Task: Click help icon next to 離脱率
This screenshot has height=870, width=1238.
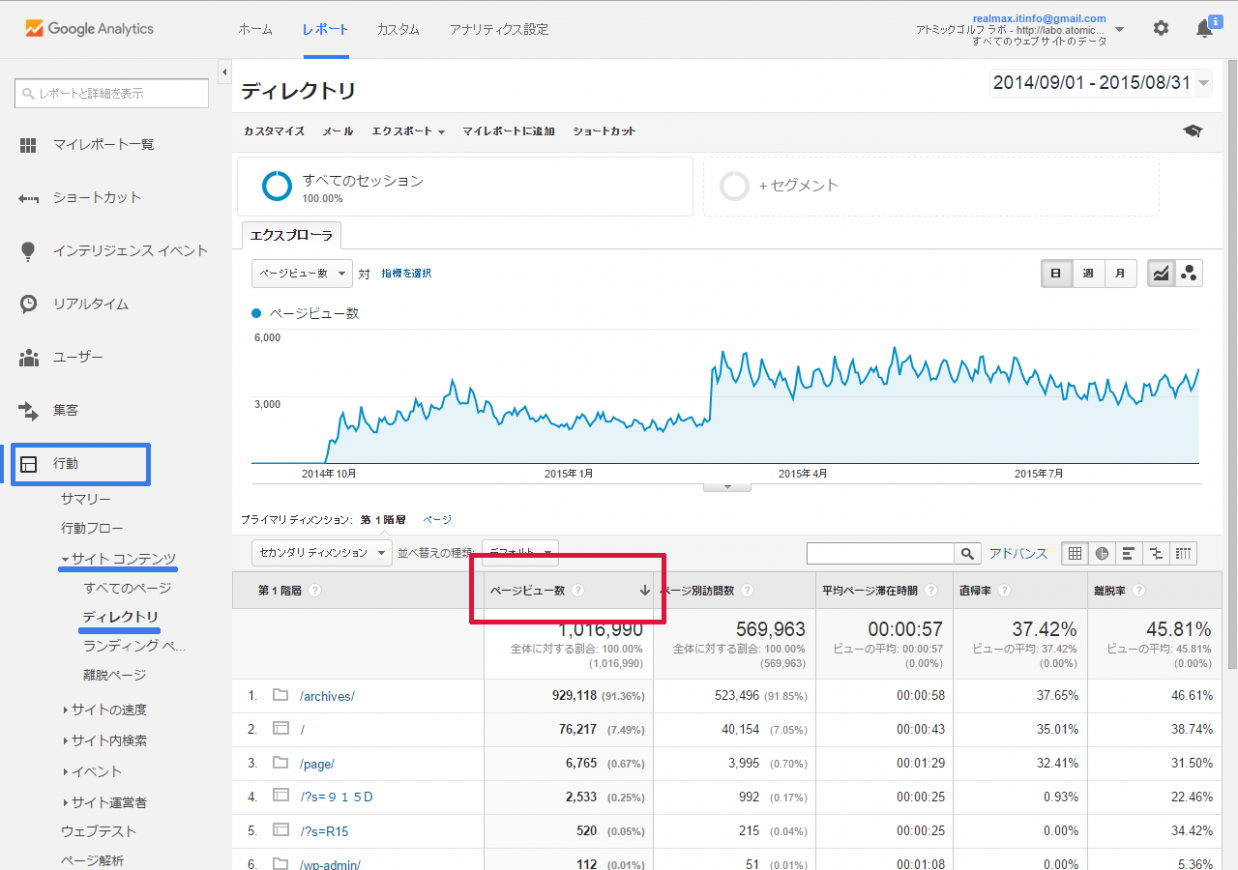Action: click(x=1138, y=591)
